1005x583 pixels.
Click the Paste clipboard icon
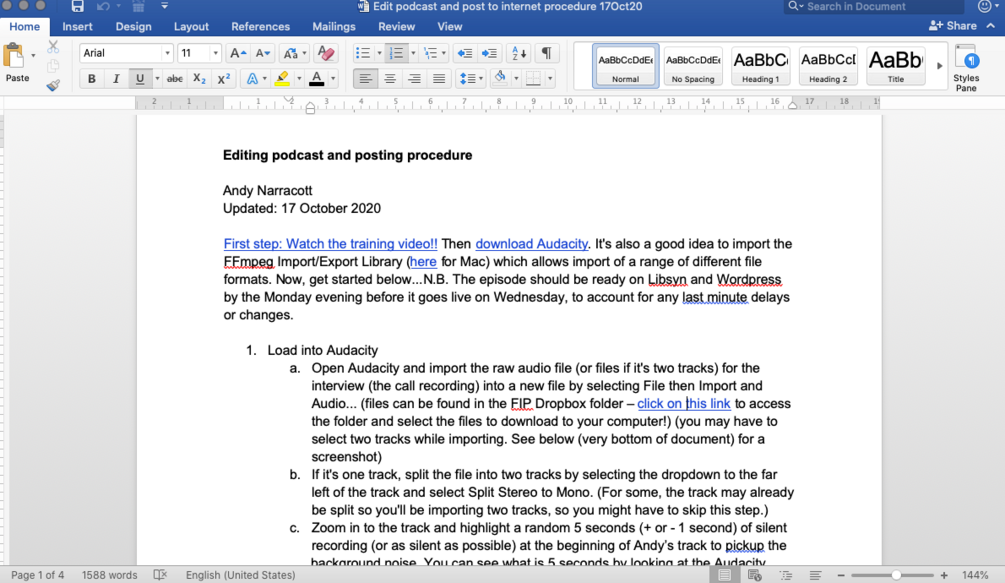(14, 56)
